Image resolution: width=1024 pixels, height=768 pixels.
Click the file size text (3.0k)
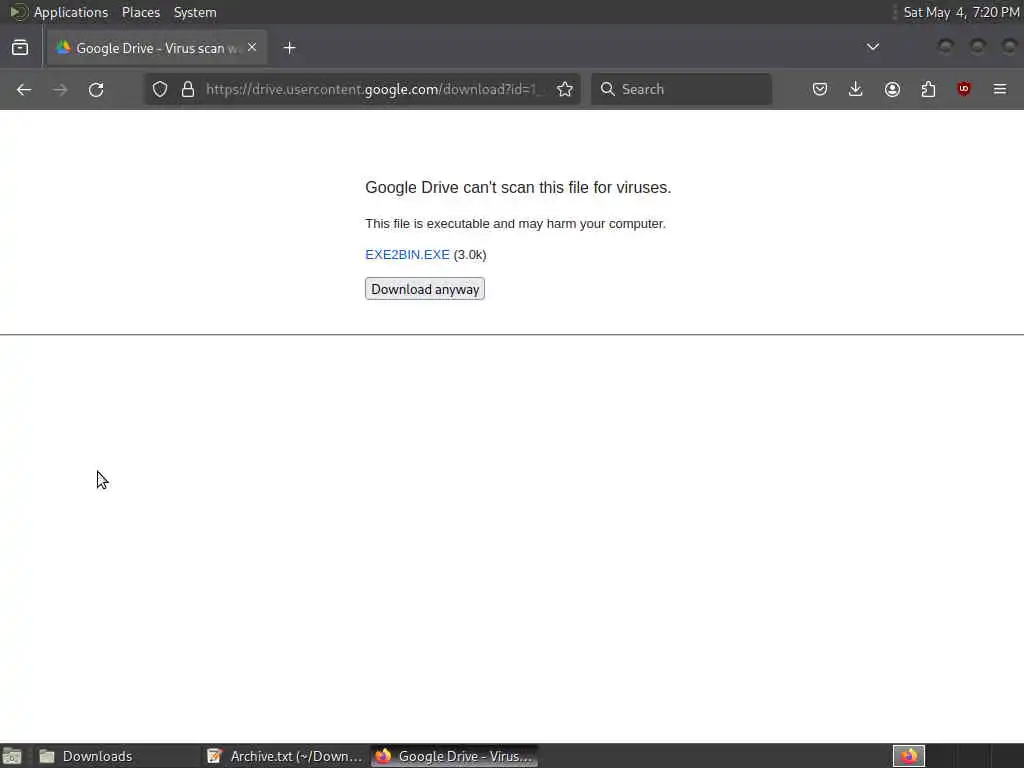[x=470, y=255]
